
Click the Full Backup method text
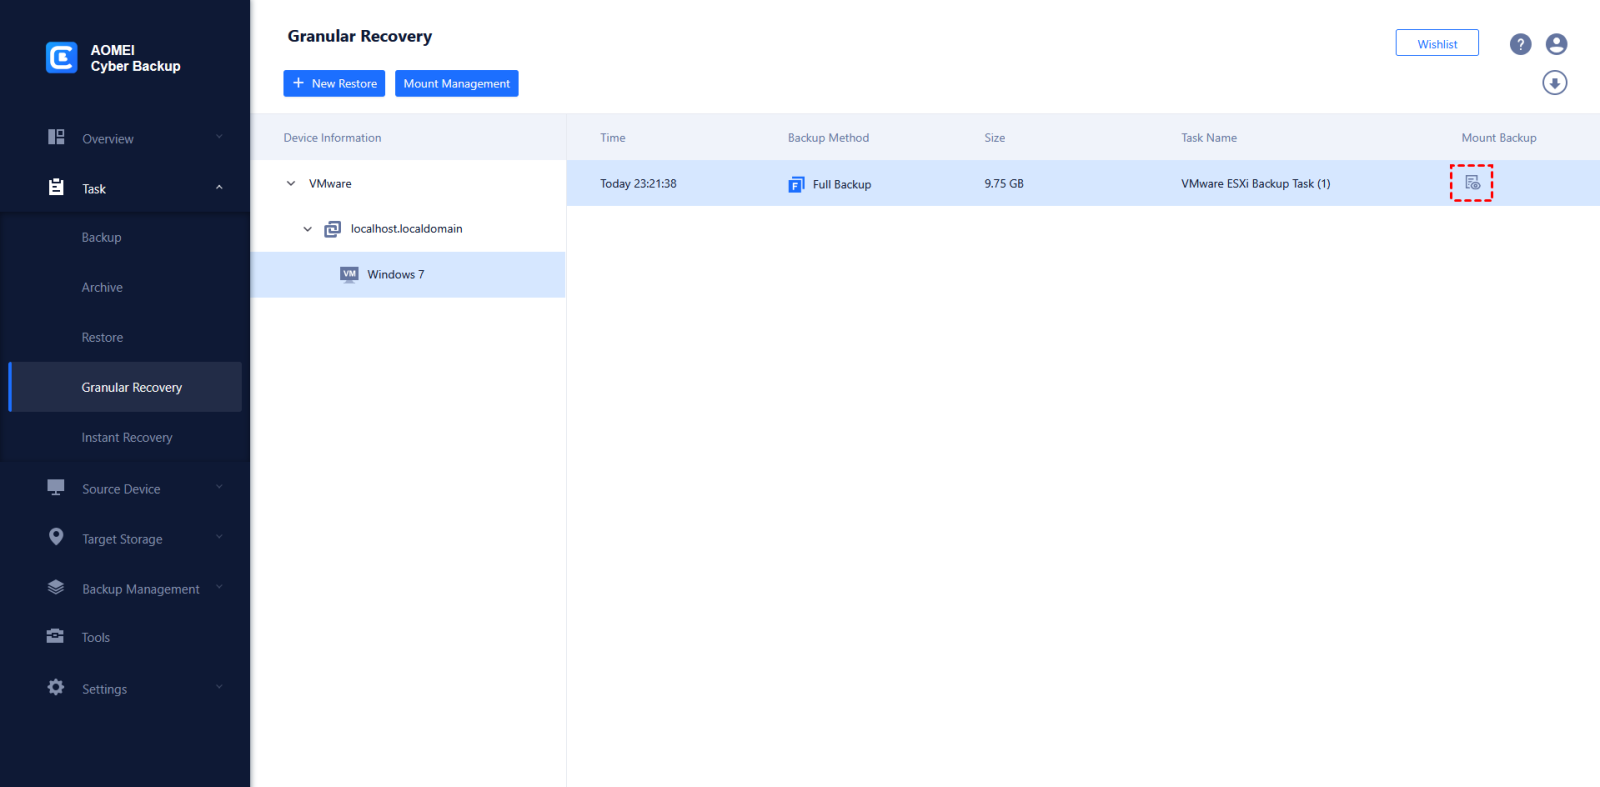[842, 184]
